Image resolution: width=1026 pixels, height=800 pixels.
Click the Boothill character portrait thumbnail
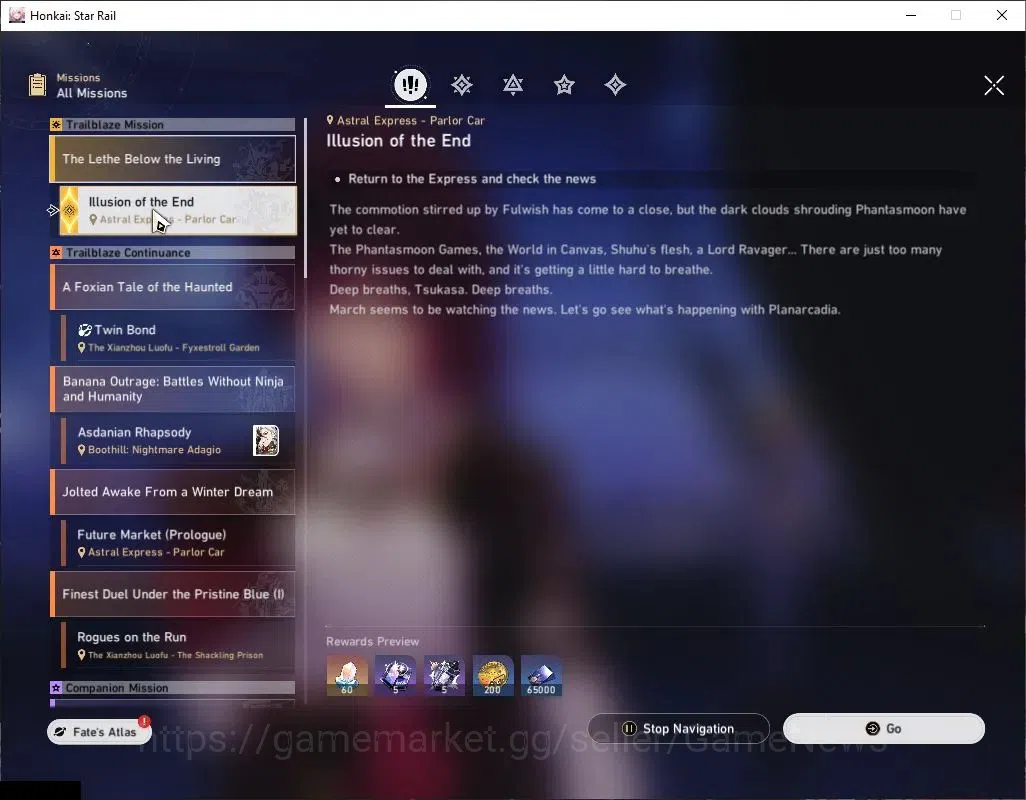pyautogui.click(x=266, y=440)
